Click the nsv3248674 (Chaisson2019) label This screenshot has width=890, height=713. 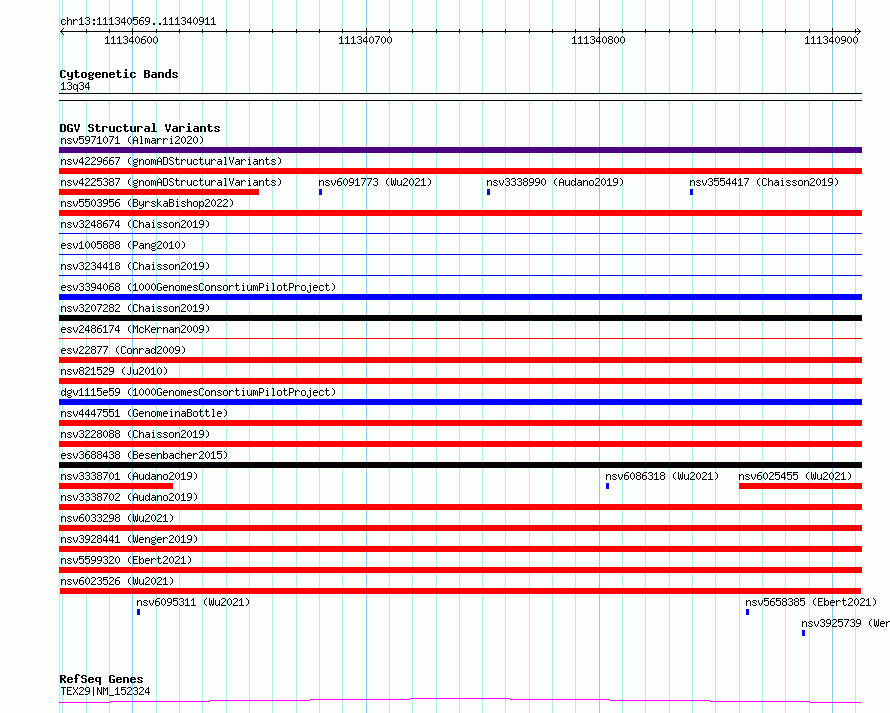click(135, 224)
